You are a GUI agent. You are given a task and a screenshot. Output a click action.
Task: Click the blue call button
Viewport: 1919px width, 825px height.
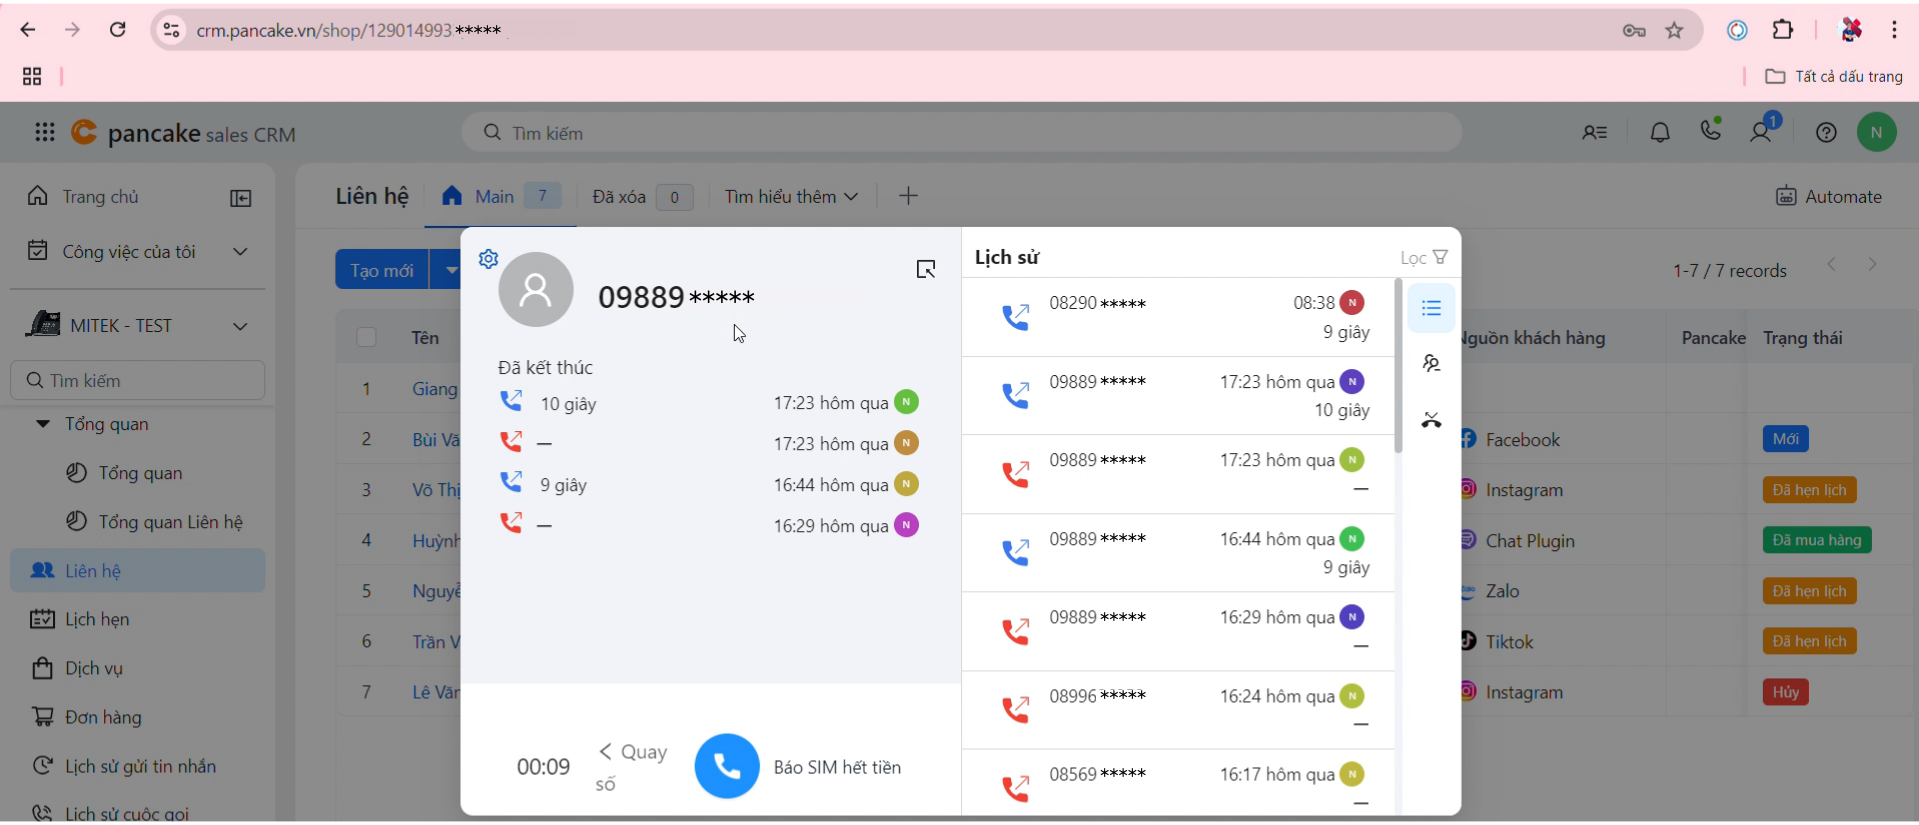(x=726, y=766)
